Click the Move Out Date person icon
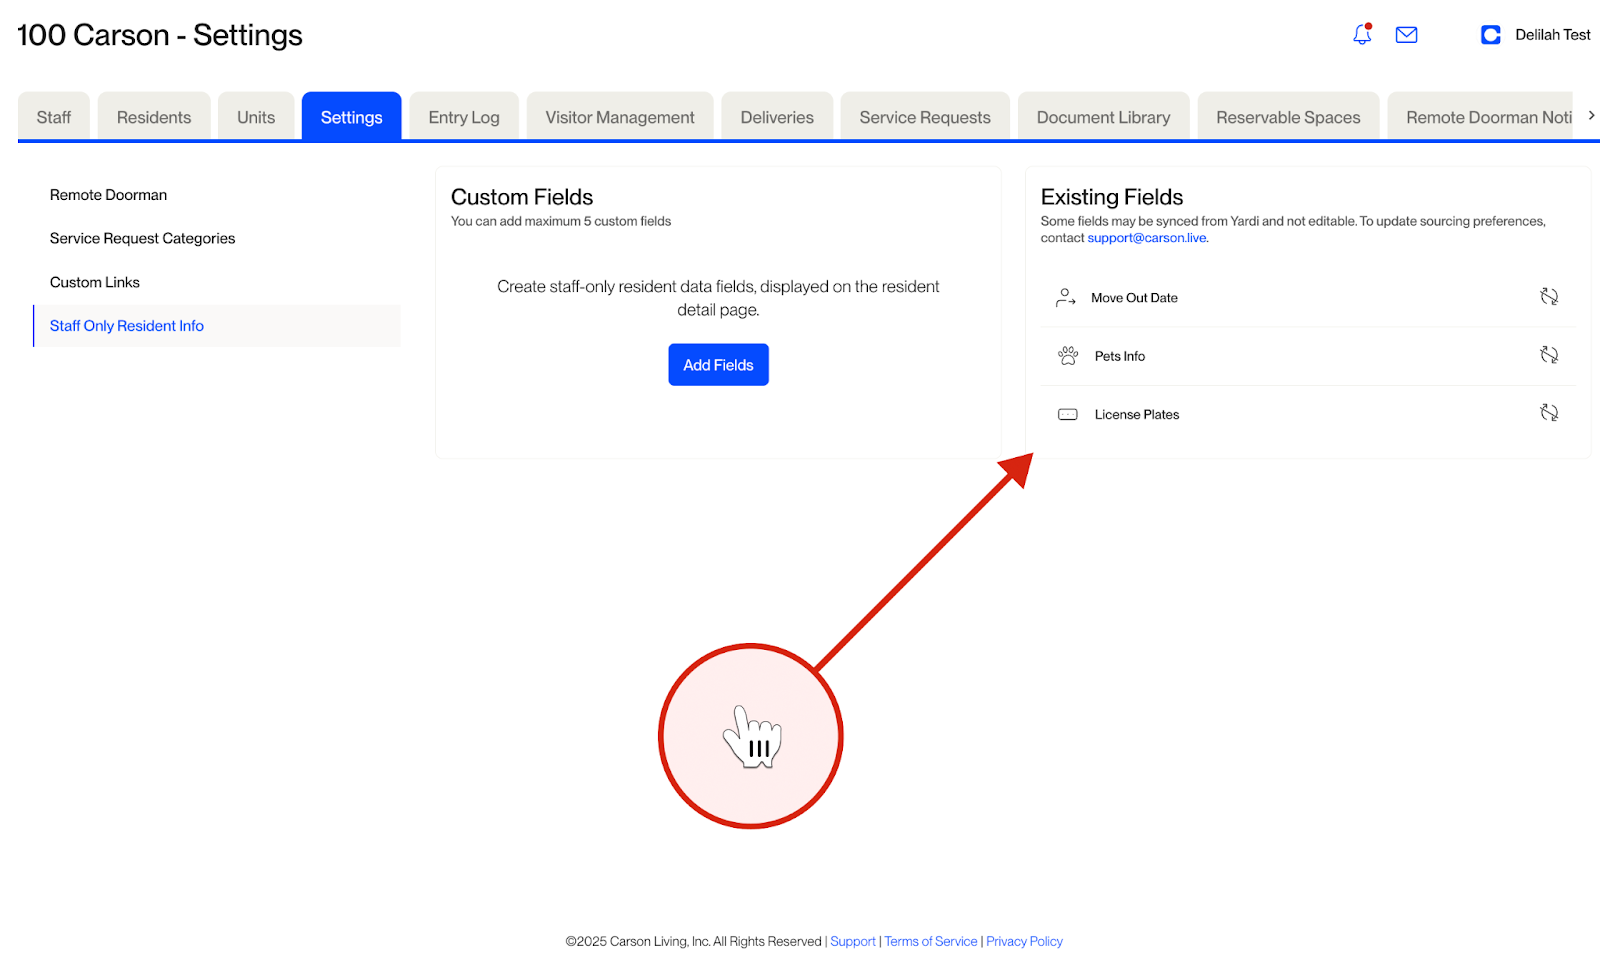The image size is (1600, 957). [1065, 297]
